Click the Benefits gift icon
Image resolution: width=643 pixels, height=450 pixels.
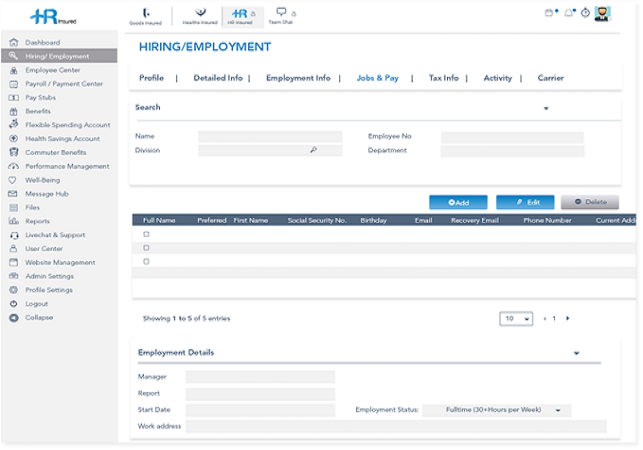click(14, 111)
